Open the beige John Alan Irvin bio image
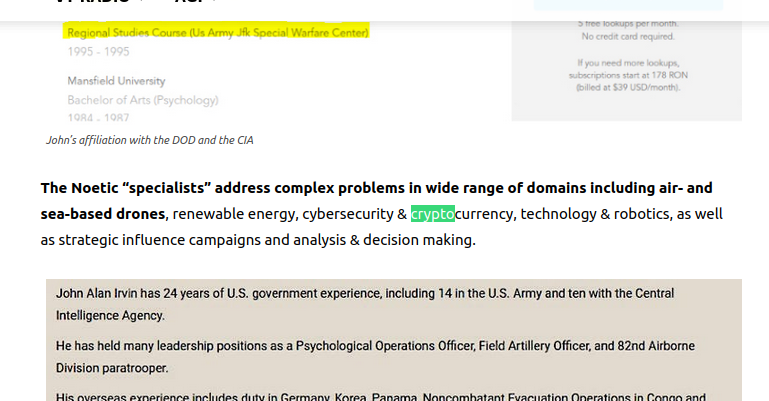769x401 pixels. click(394, 340)
